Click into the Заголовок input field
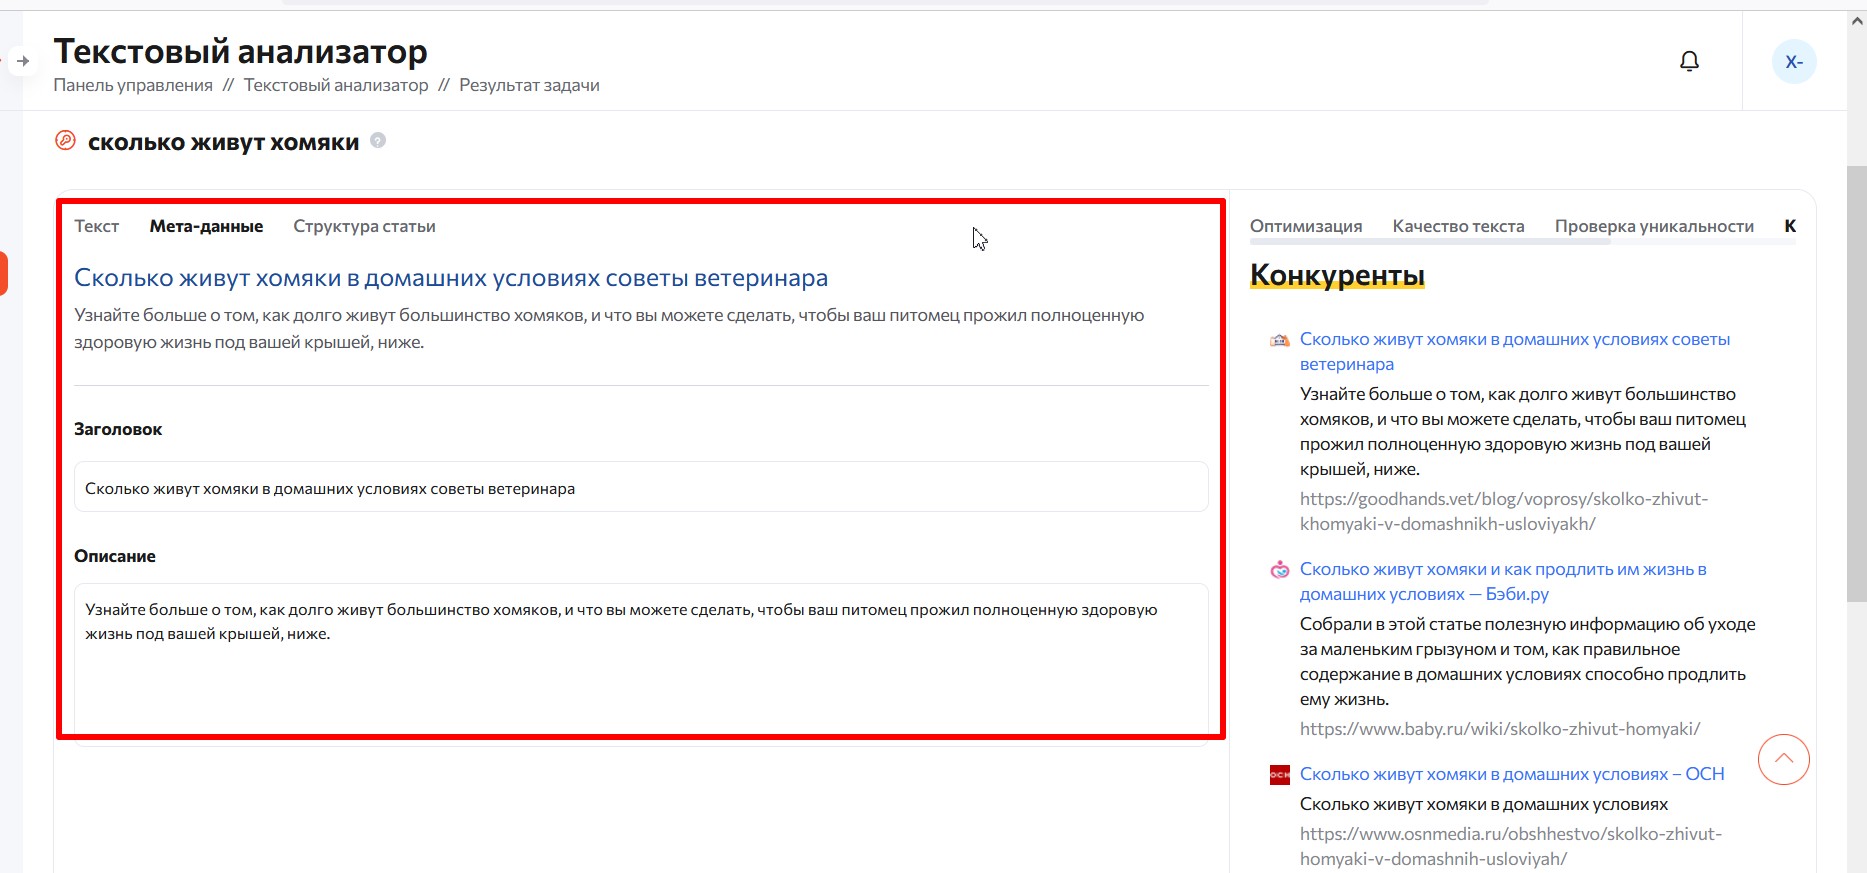The width and height of the screenshot is (1867, 873). coord(640,488)
